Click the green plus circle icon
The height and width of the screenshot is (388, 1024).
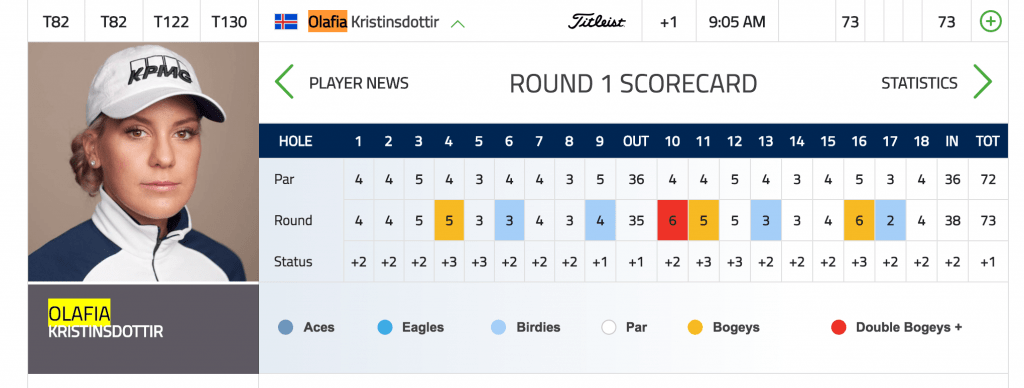(x=991, y=22)
